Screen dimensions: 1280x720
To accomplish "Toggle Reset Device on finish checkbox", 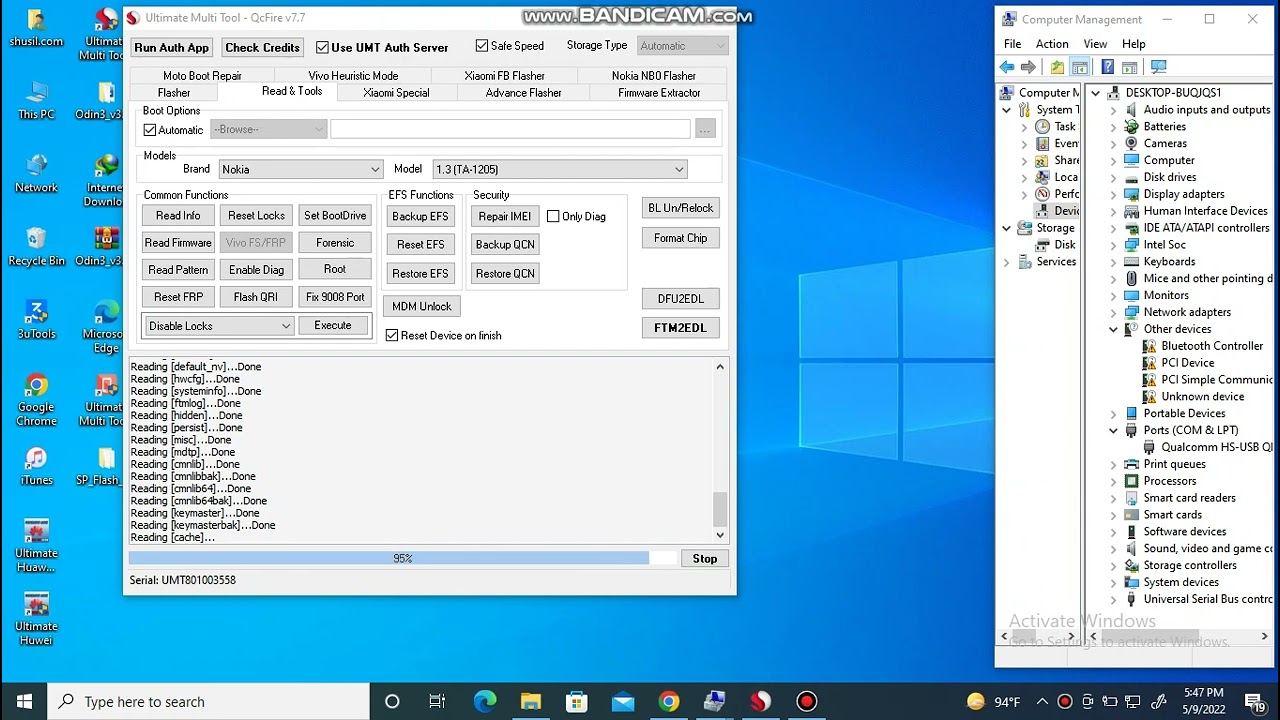I will 392,335.
